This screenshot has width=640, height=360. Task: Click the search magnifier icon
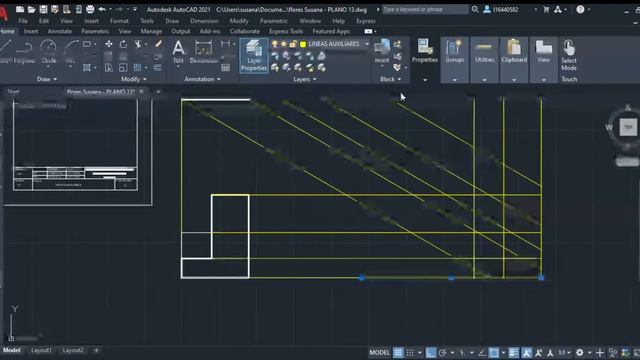pos(475,9)
